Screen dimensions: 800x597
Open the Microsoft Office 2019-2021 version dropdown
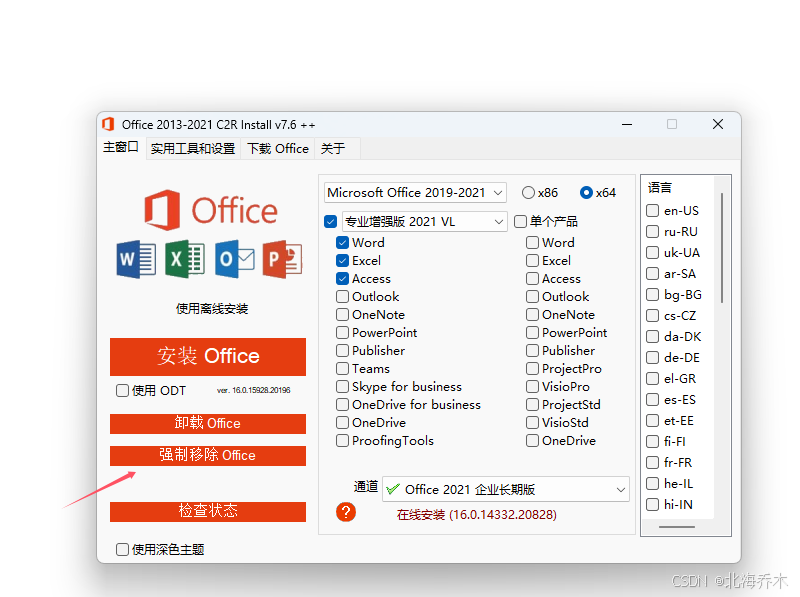point(415,192)
